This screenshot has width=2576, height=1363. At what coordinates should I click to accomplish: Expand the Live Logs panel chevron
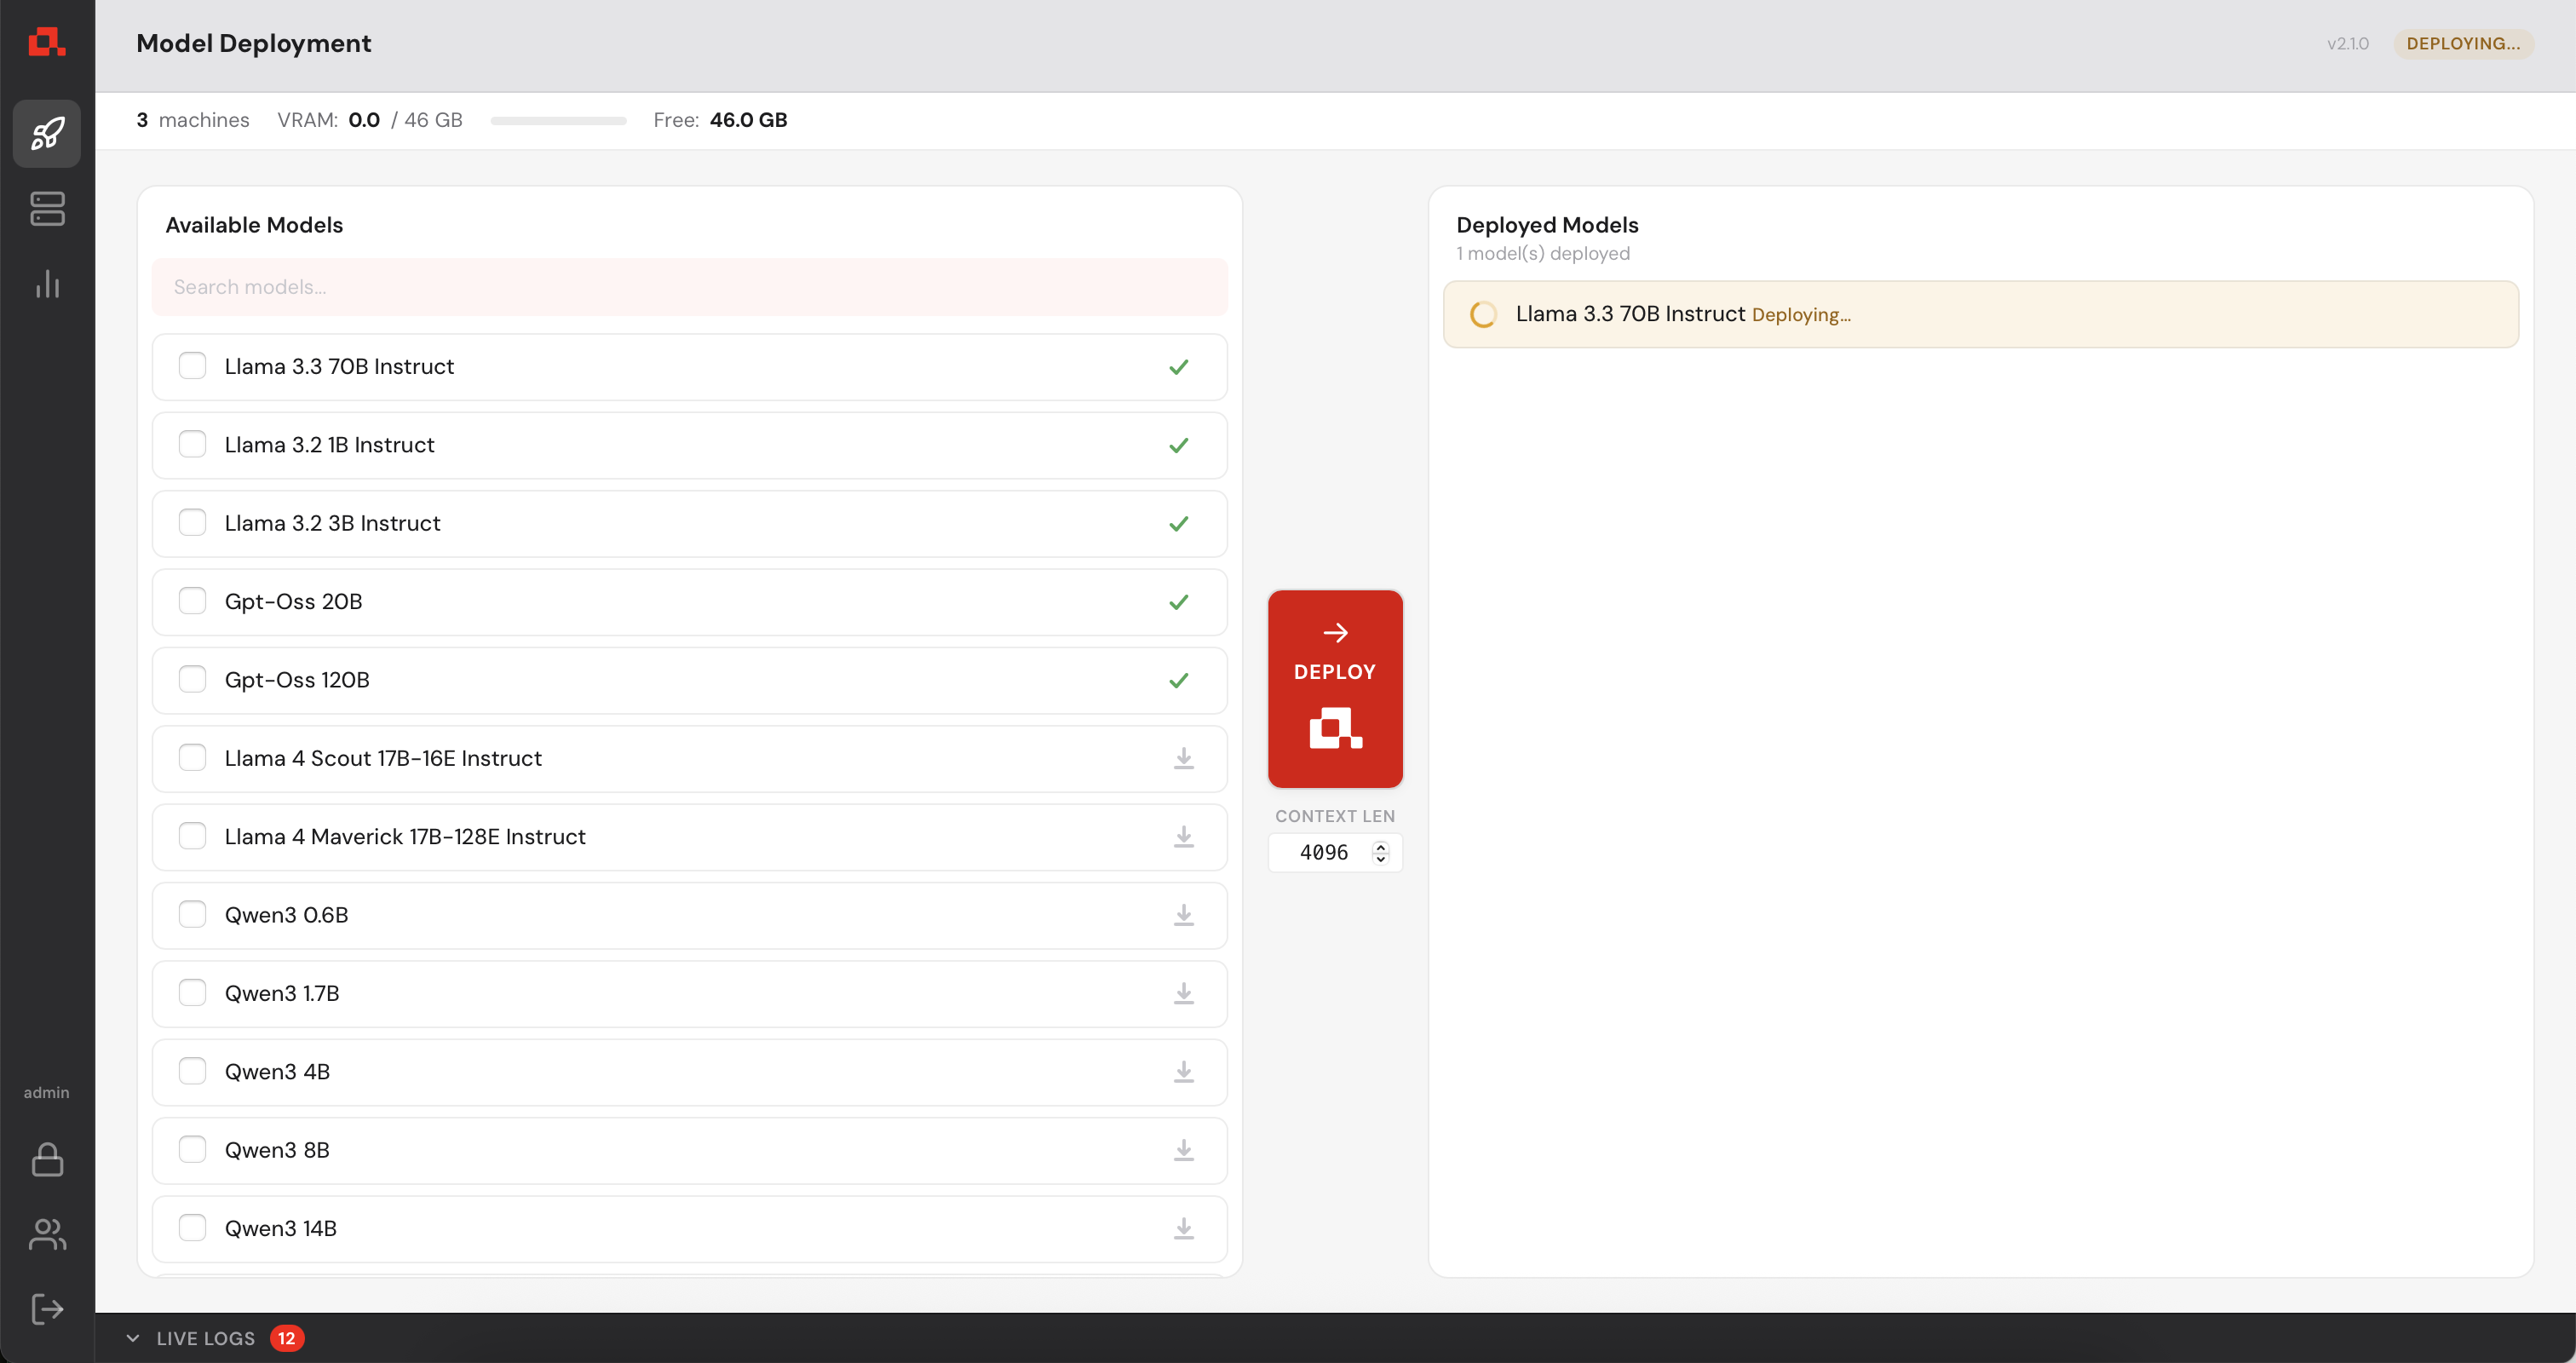coord(133,1338)
